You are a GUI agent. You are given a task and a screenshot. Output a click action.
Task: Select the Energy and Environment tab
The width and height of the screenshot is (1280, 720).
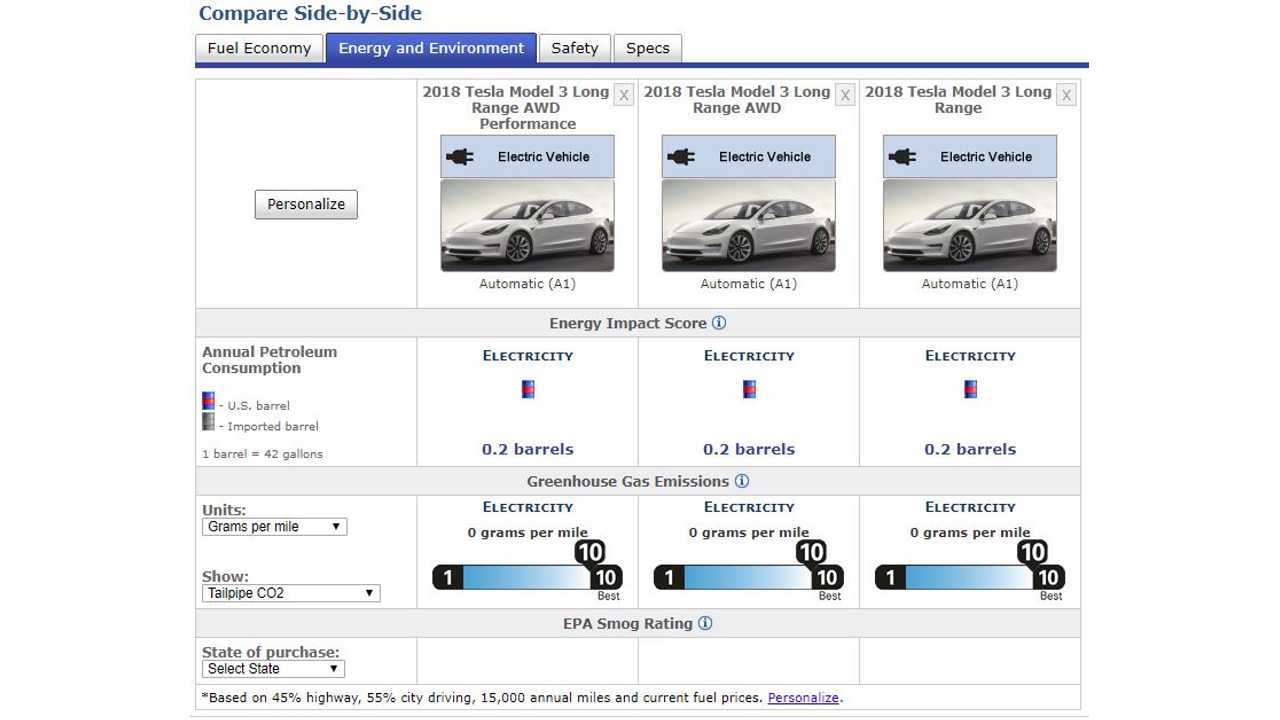(x=431, y=48)
